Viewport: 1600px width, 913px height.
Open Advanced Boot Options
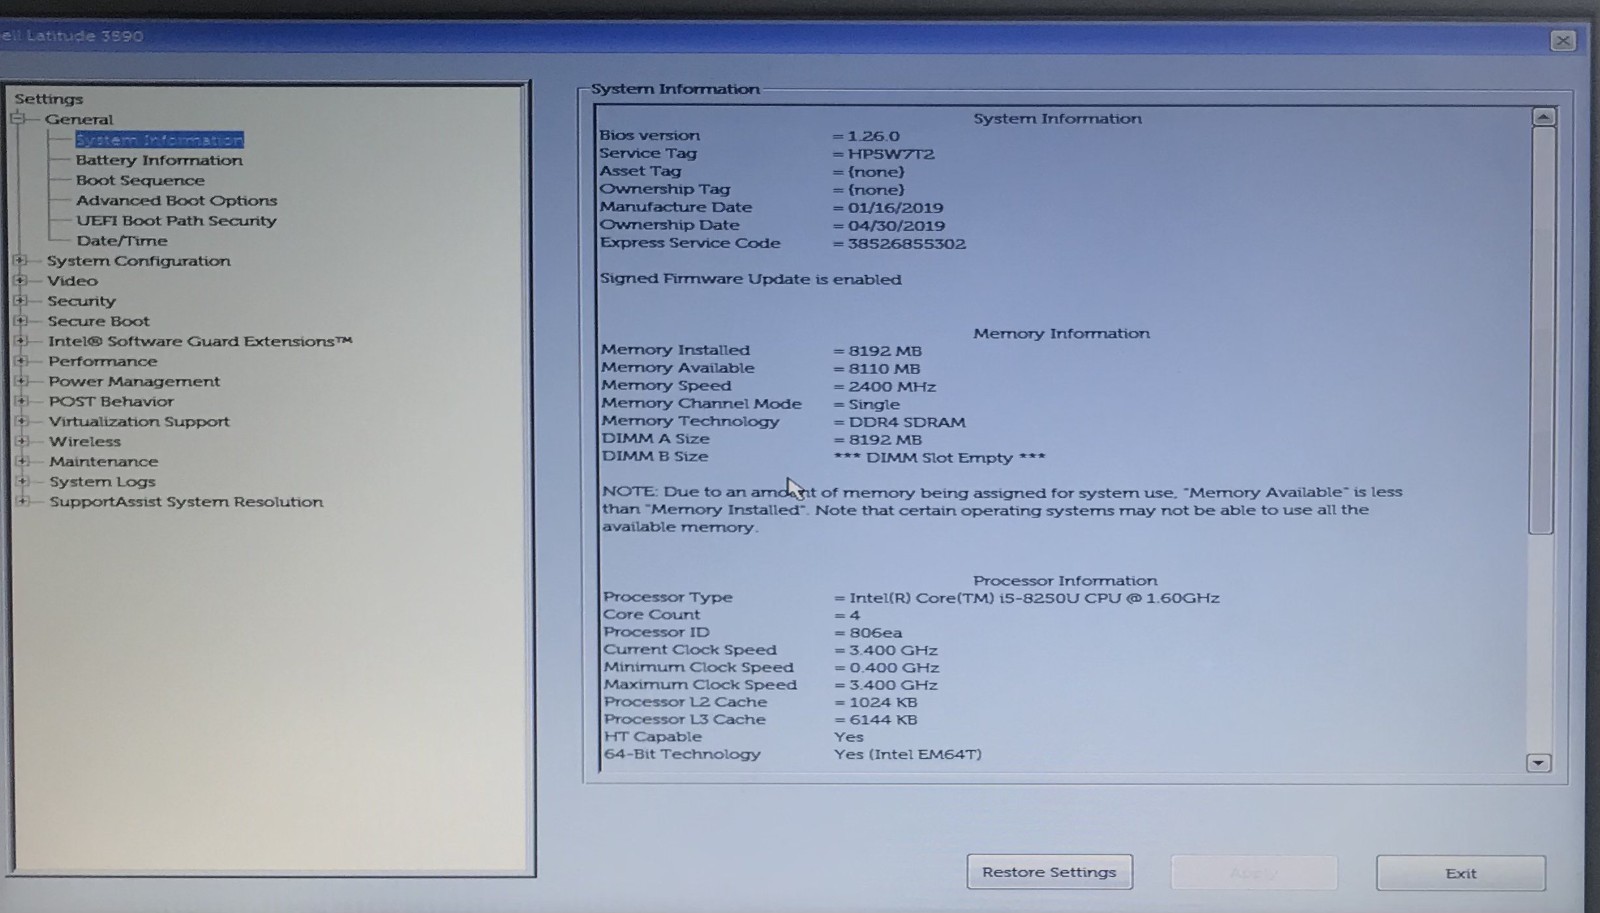[x=176, y=200]
